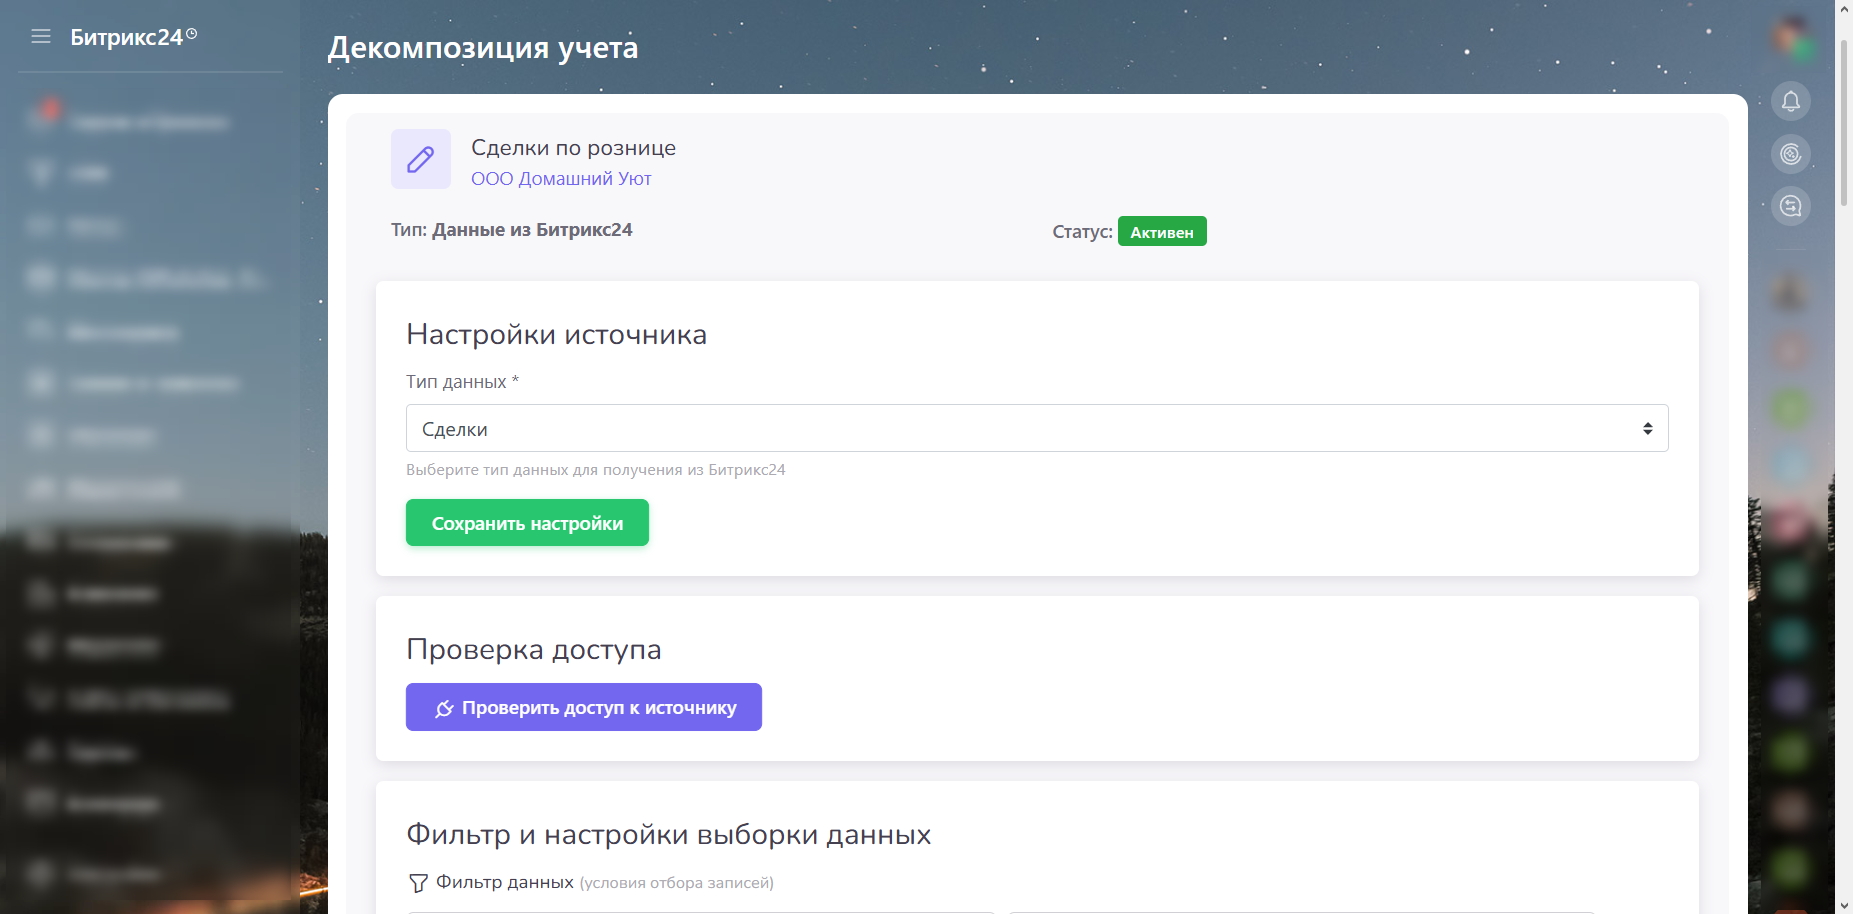Click the green Активен status badge
The height and width of the screenshot is (914, 1853).
tap(1161, 232)
